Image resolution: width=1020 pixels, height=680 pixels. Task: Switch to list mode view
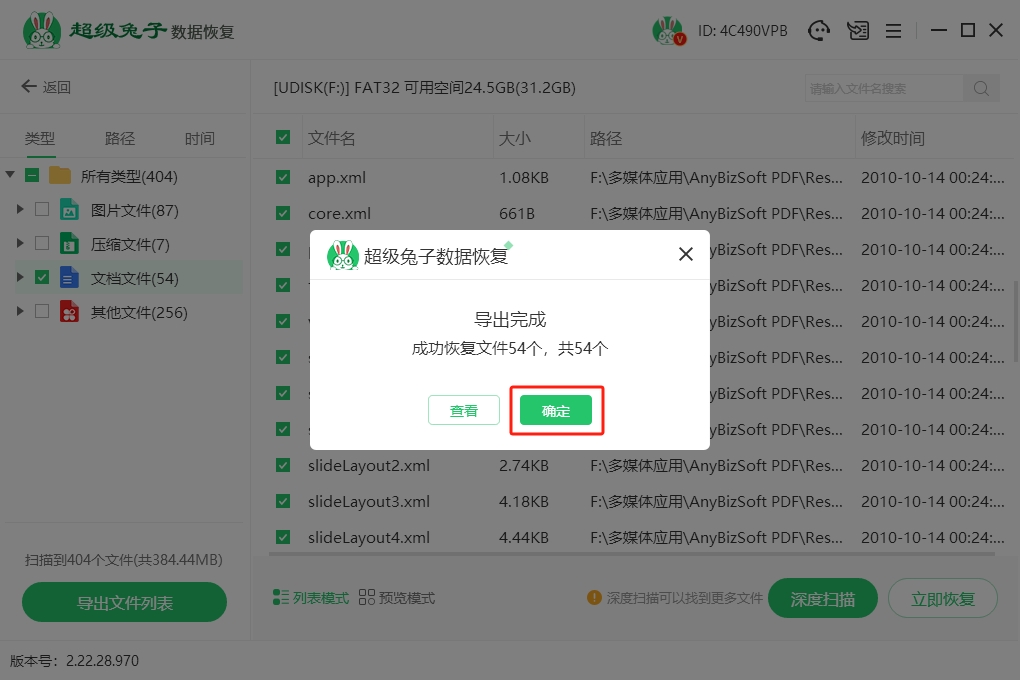click(x=311, y=598)
